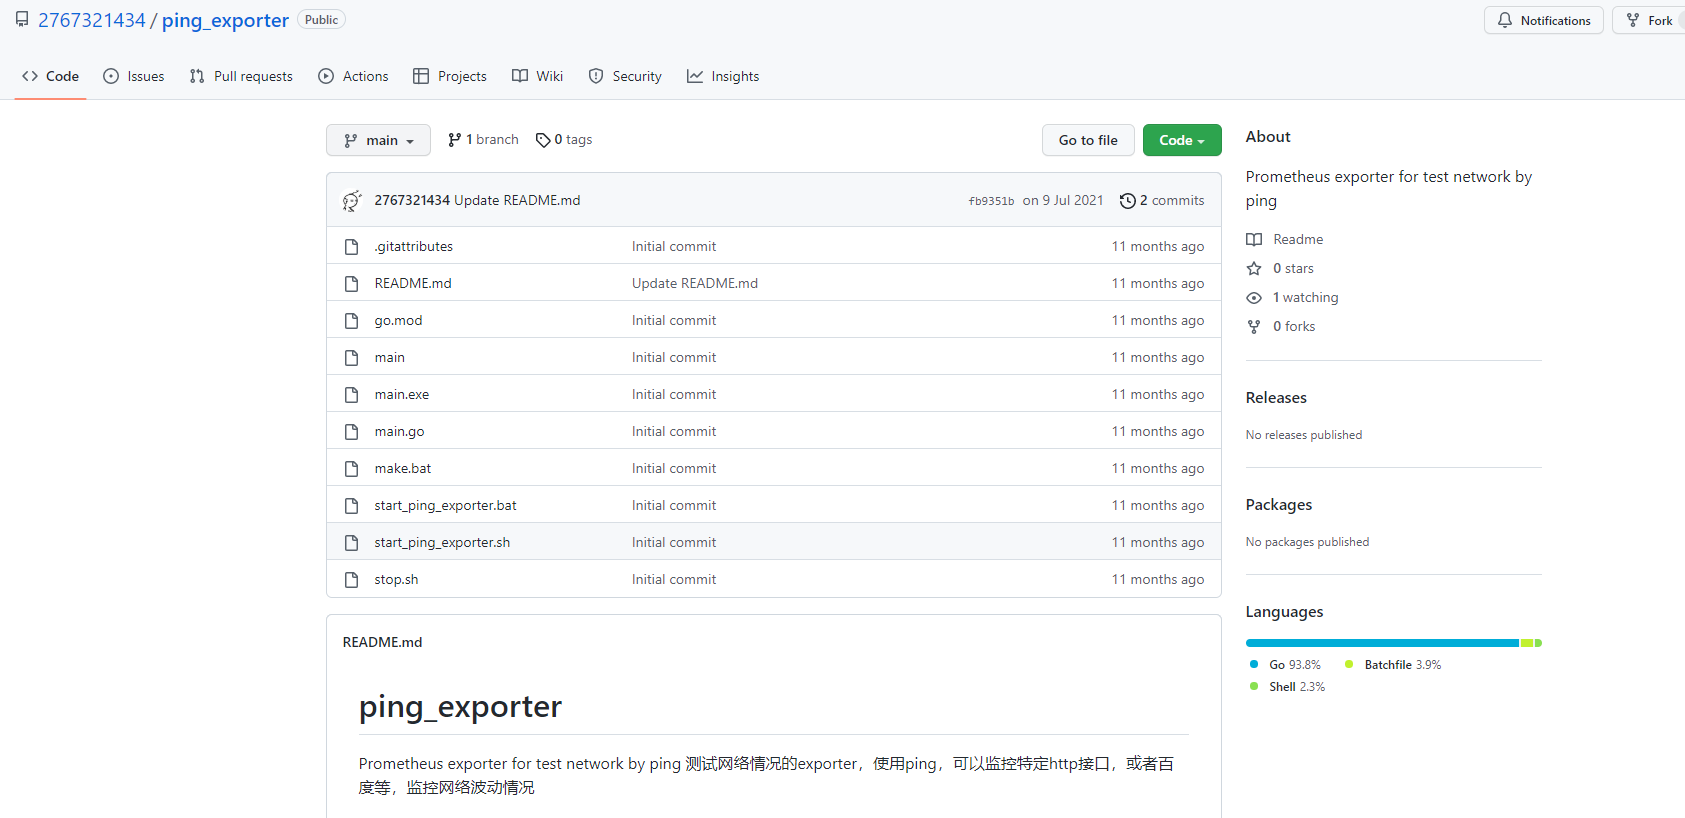
Task: Open the main.go file link
Action: pyautogui.click(x=399, y=432)
